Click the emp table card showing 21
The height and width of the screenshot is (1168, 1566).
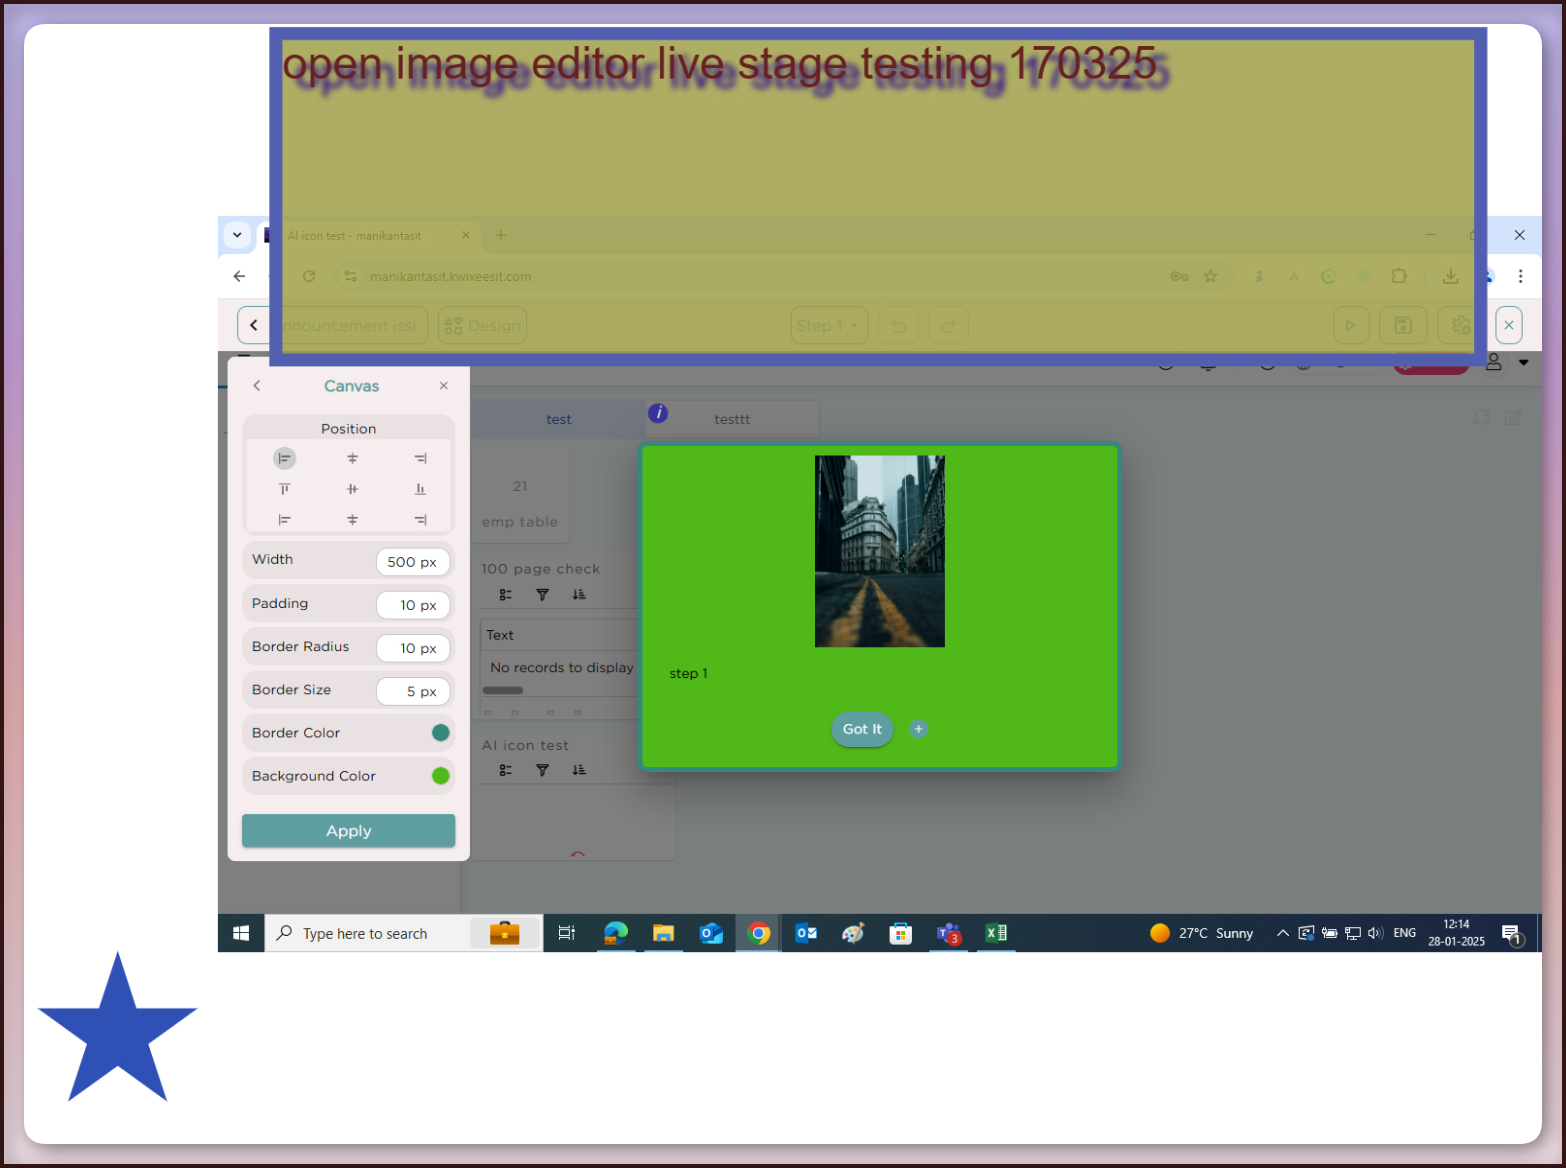(520, 495)
